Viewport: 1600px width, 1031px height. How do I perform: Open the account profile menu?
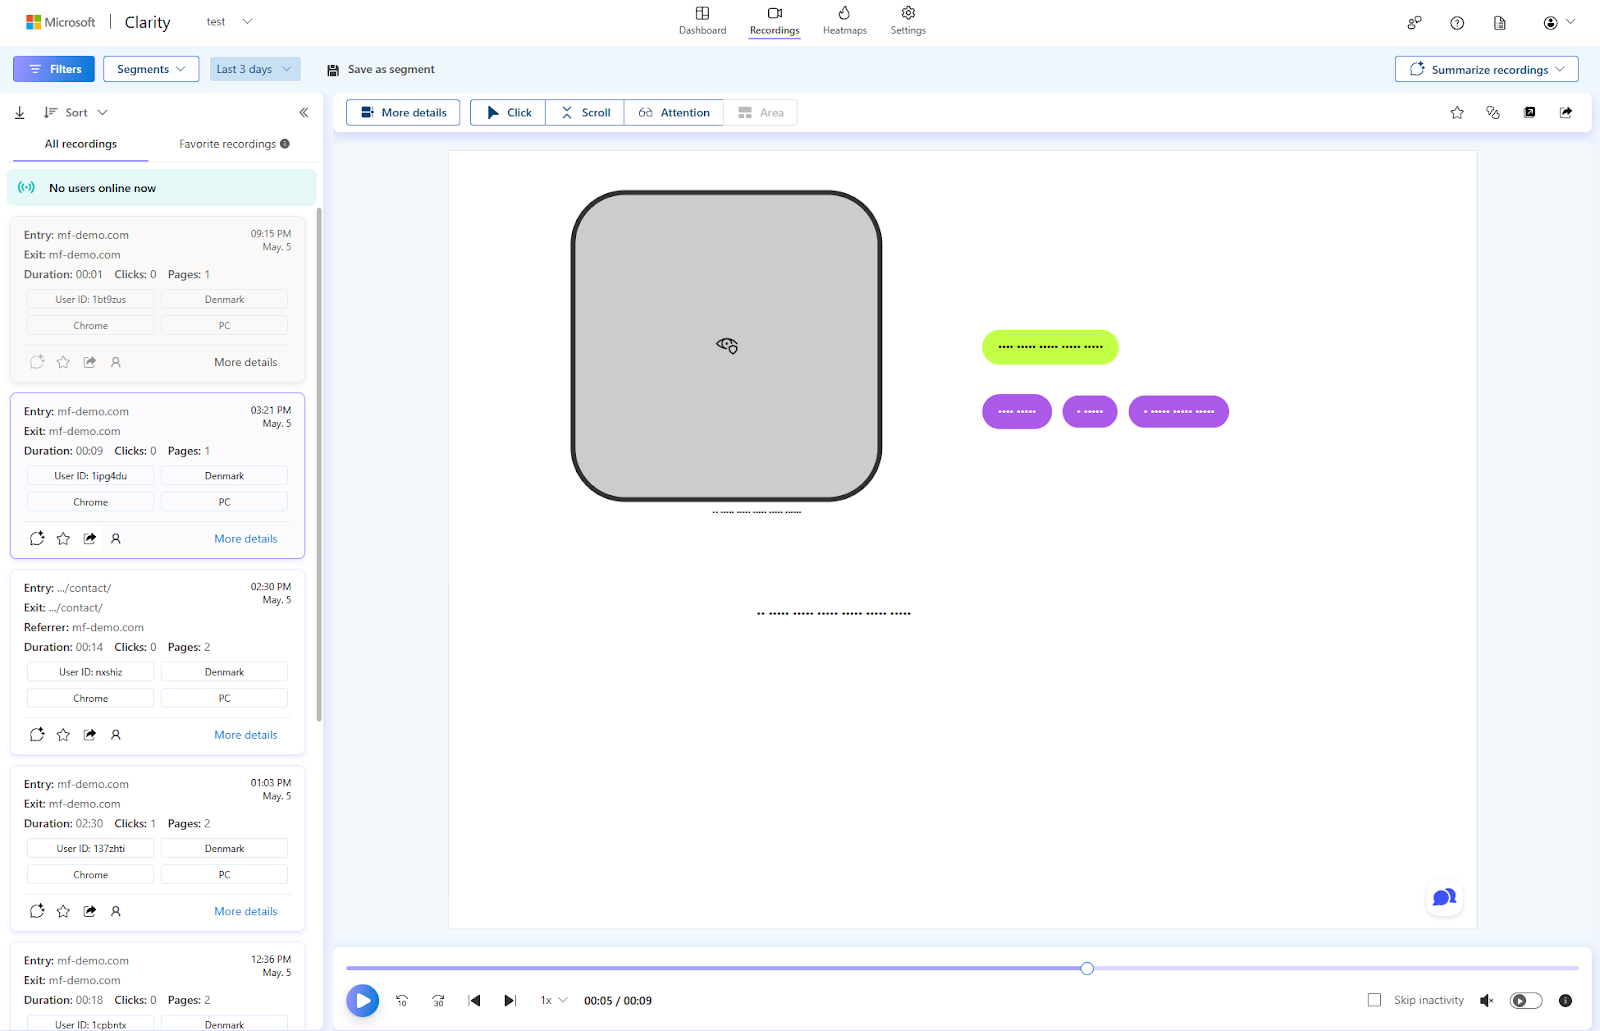click(x=1558, y=23)
